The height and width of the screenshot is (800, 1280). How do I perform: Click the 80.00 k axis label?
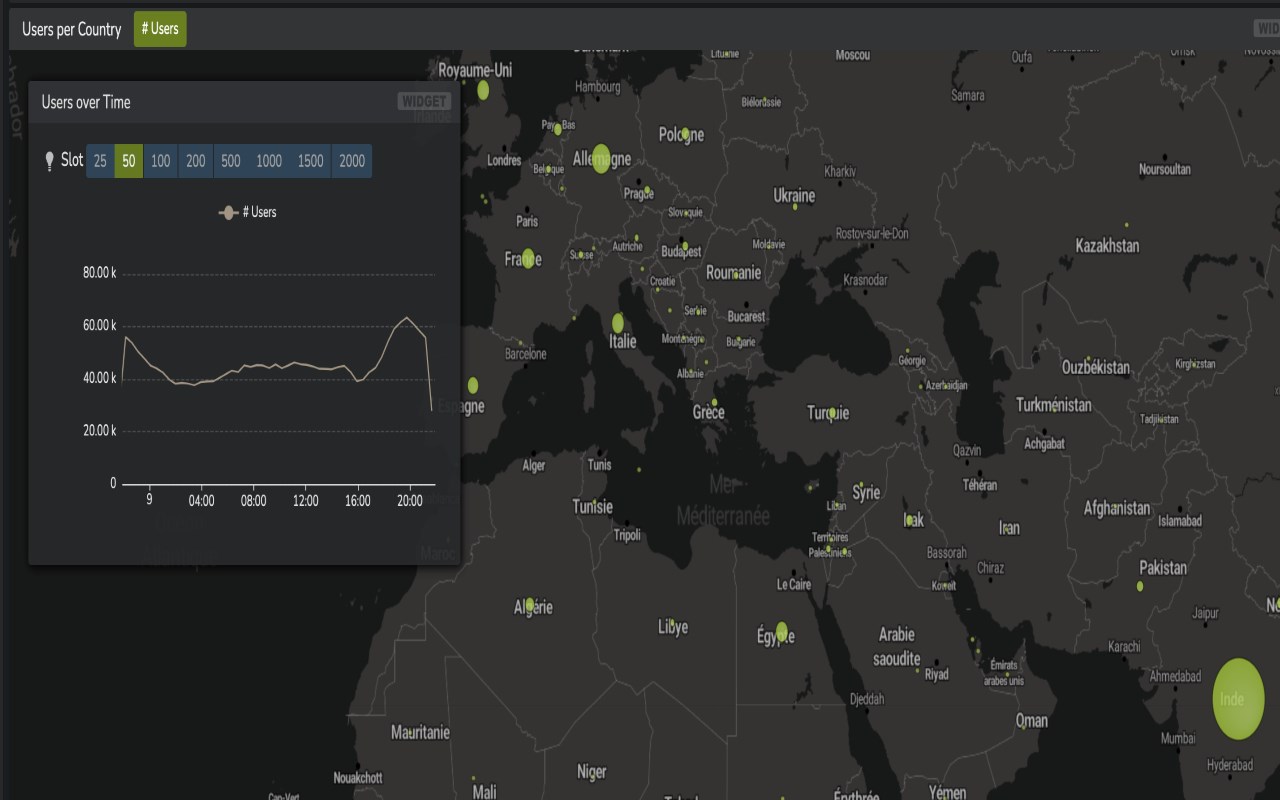coord(99,273)
